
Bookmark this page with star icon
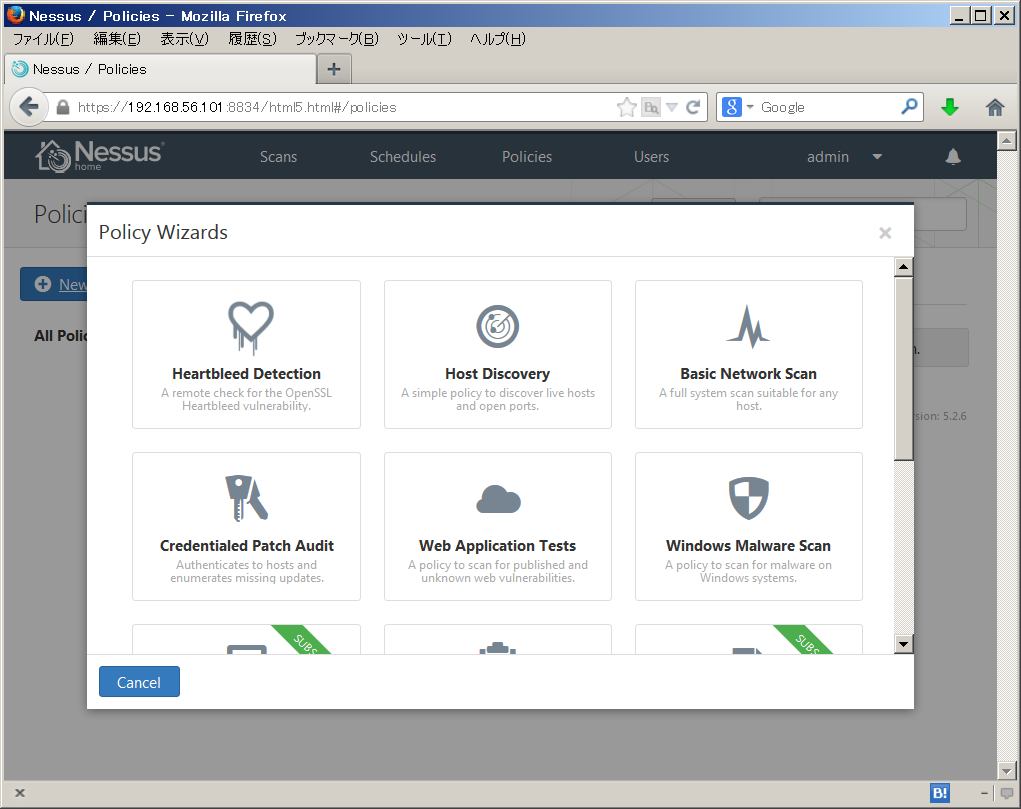click(626, 107)
